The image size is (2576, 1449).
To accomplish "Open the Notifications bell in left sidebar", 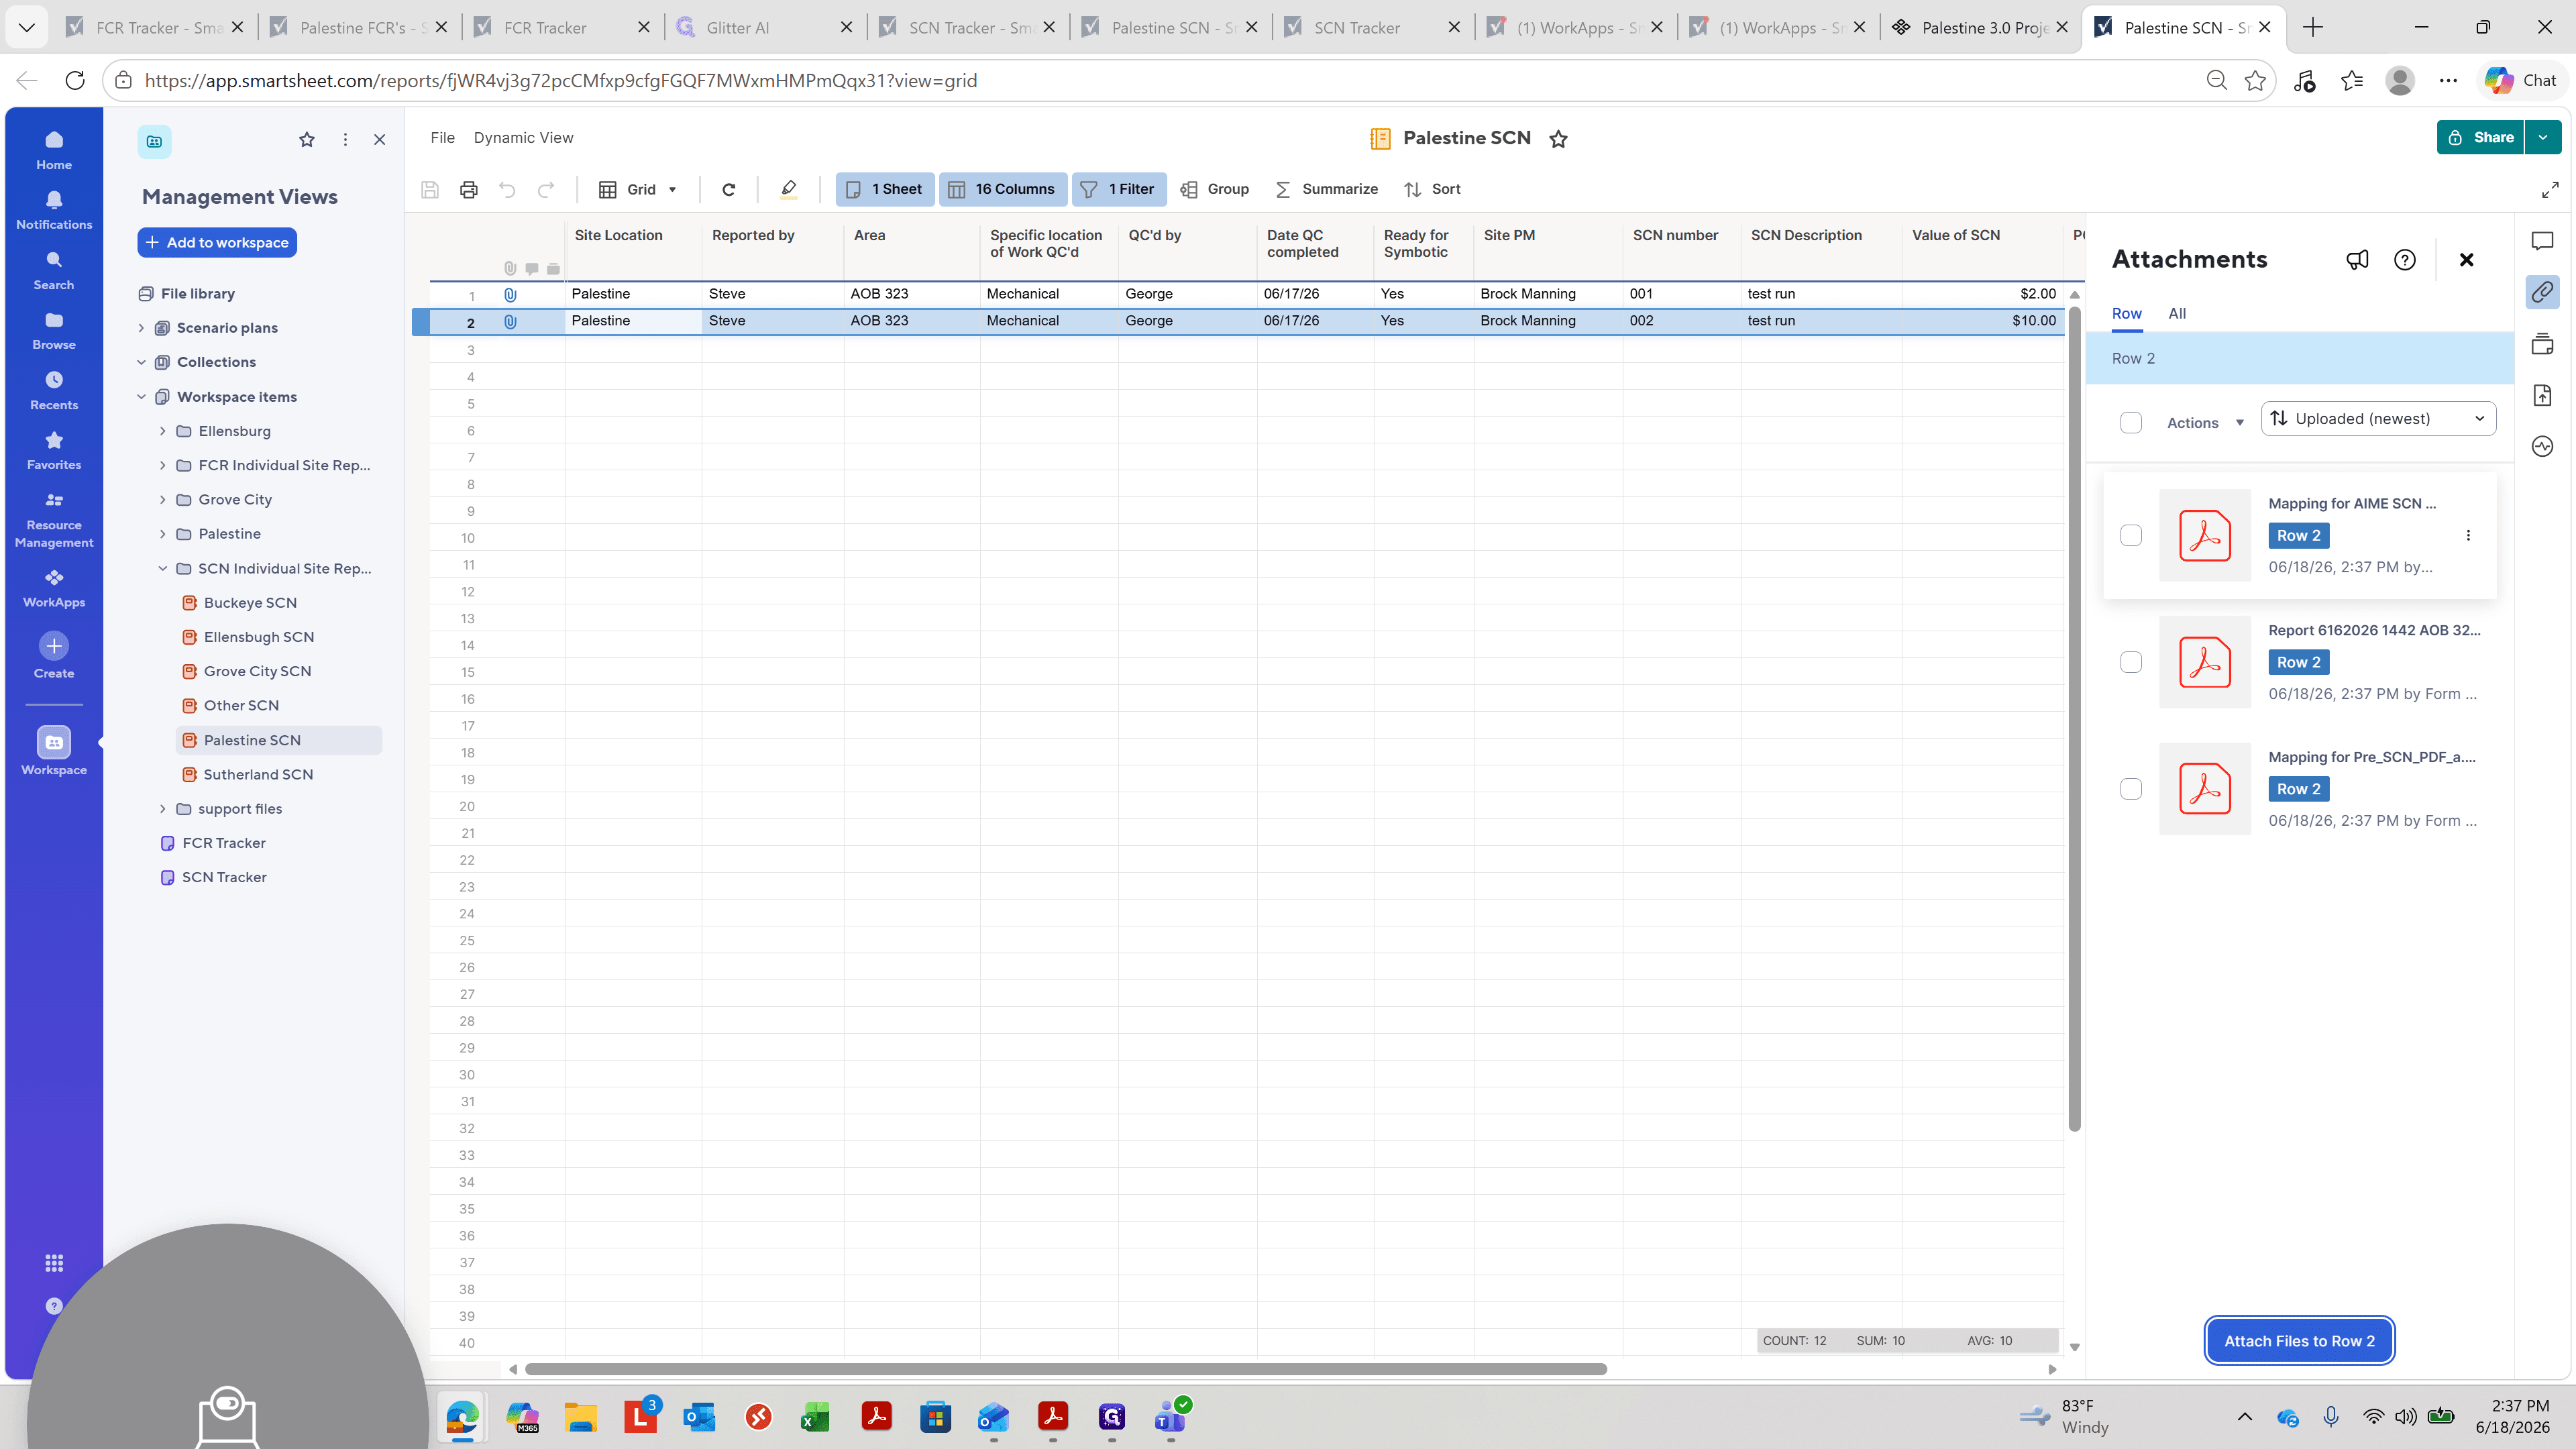I will (x=54, y=210).
